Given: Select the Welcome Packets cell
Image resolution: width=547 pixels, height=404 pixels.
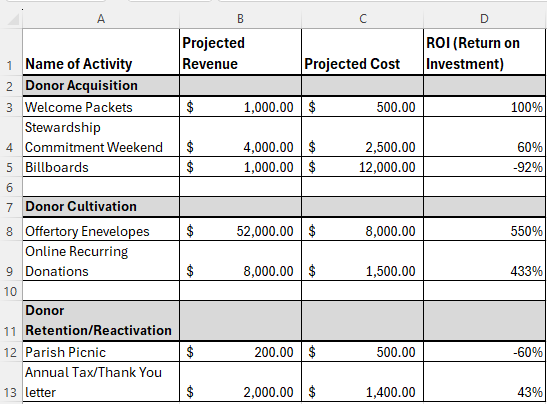Looking at the screenshot, I should point(101,107).
